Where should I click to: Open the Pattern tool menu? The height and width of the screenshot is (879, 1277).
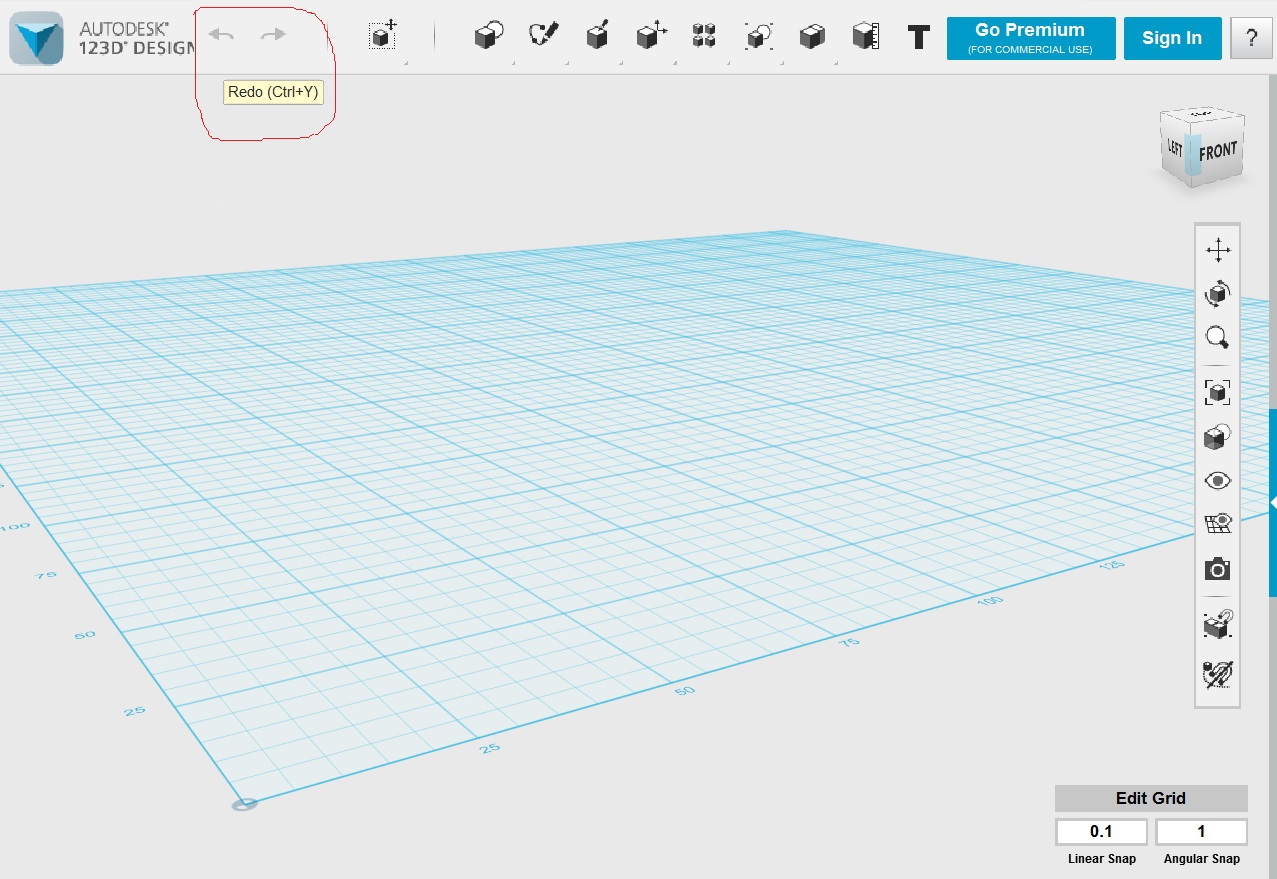[x=705, y=37]
